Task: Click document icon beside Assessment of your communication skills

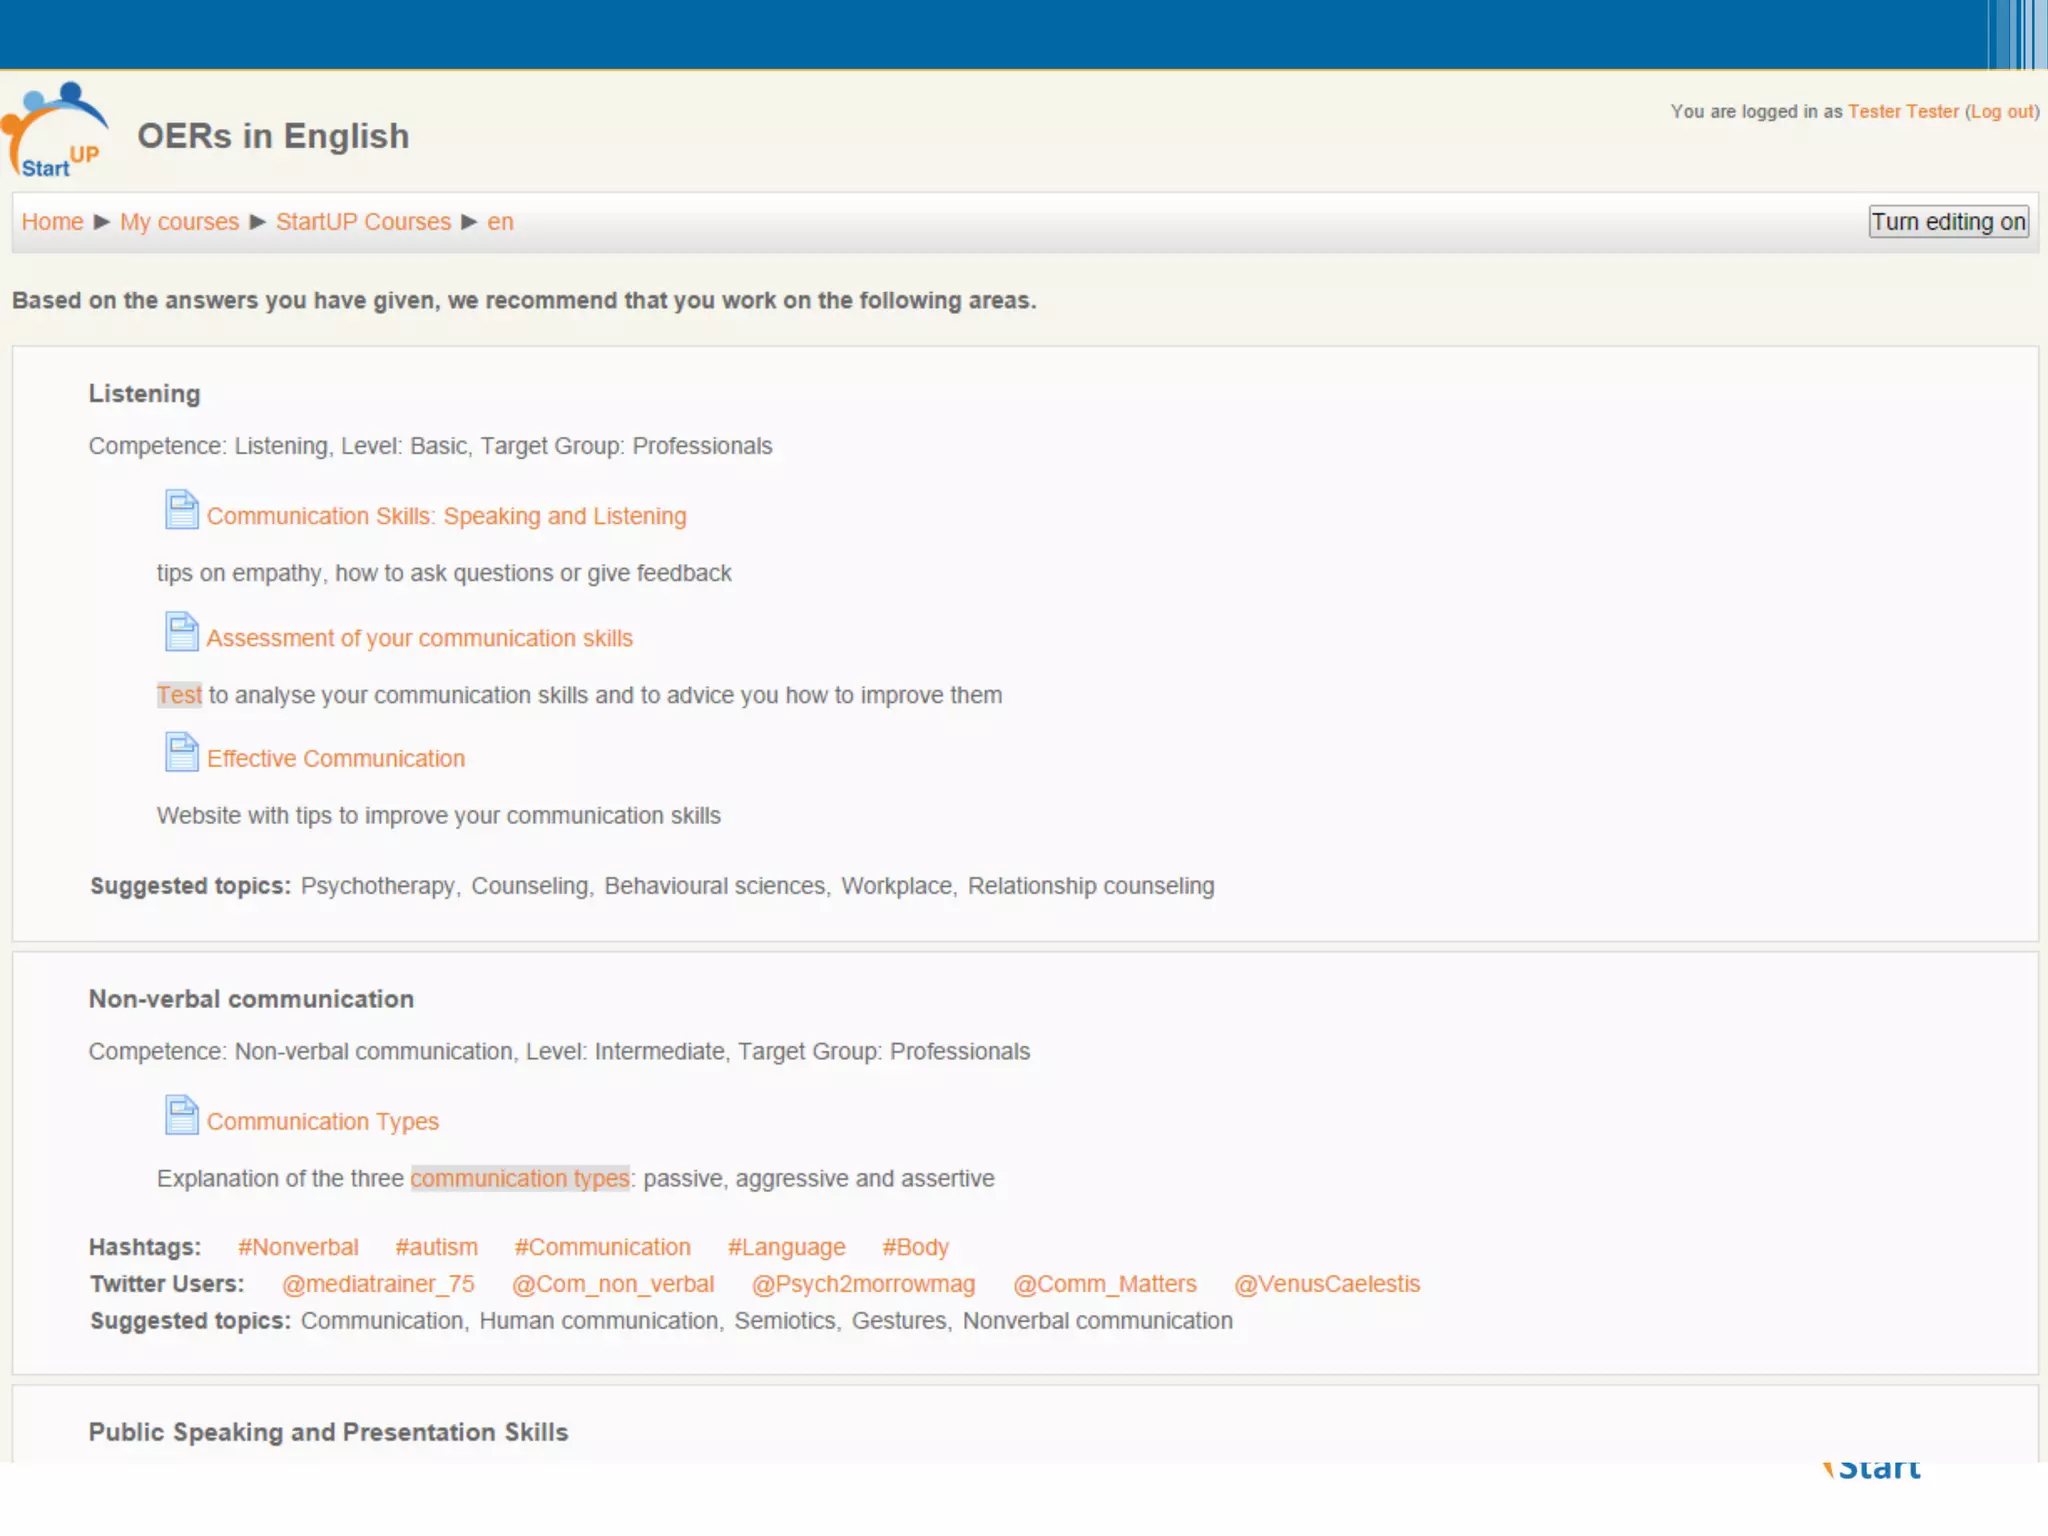Action: pyautogui.click(x=181, y=632)
